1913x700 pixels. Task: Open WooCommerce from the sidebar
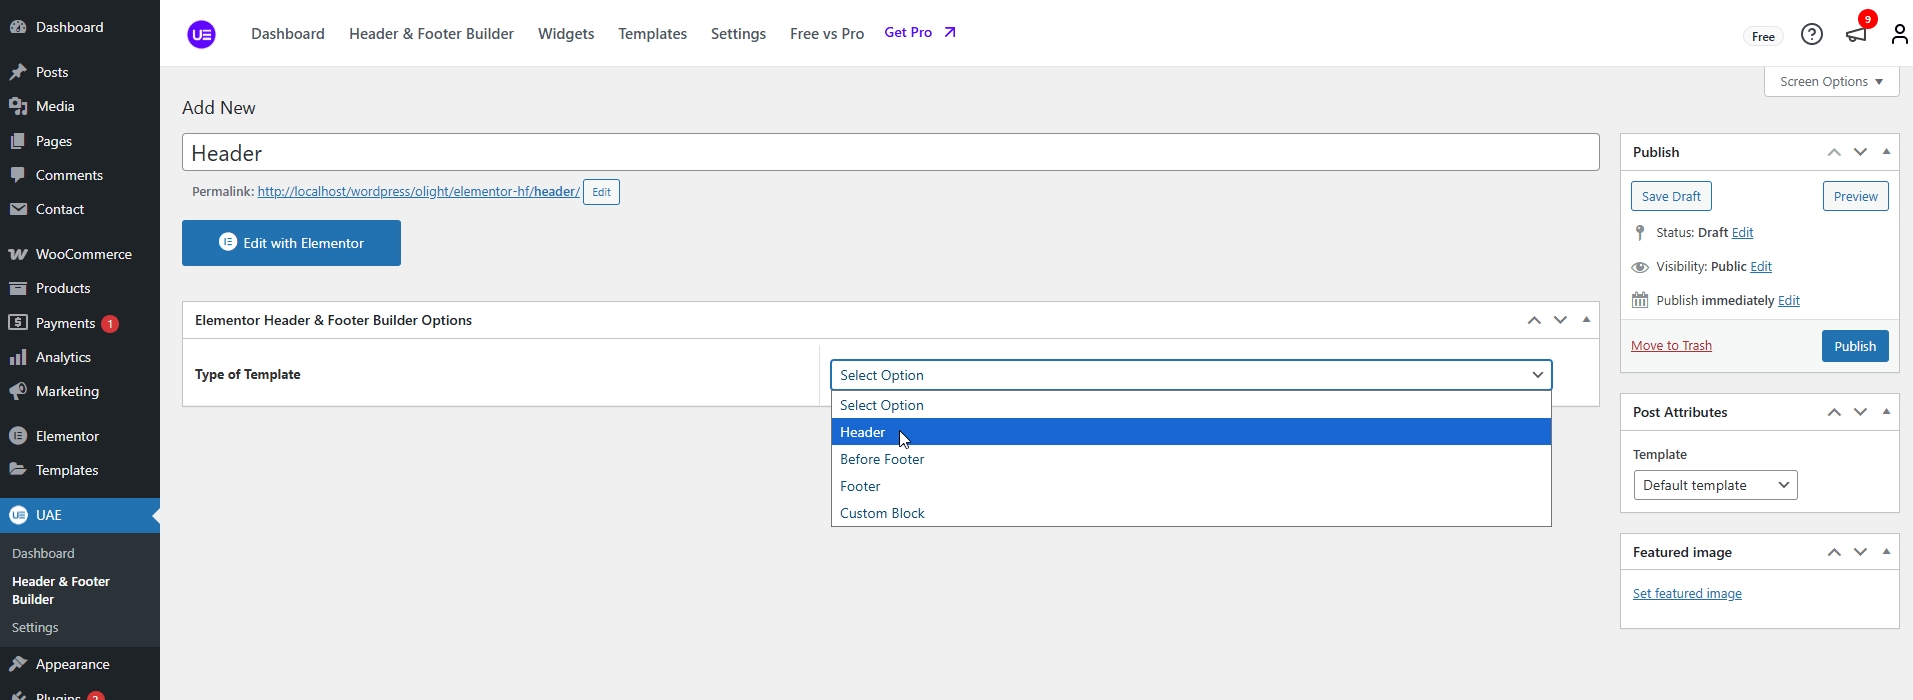tap(83, 254)
